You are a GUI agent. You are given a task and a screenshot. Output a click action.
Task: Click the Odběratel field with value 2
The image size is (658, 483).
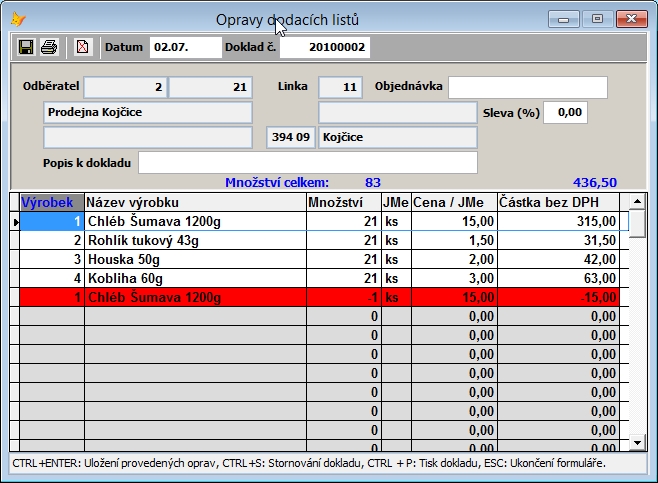pos(125,87)
